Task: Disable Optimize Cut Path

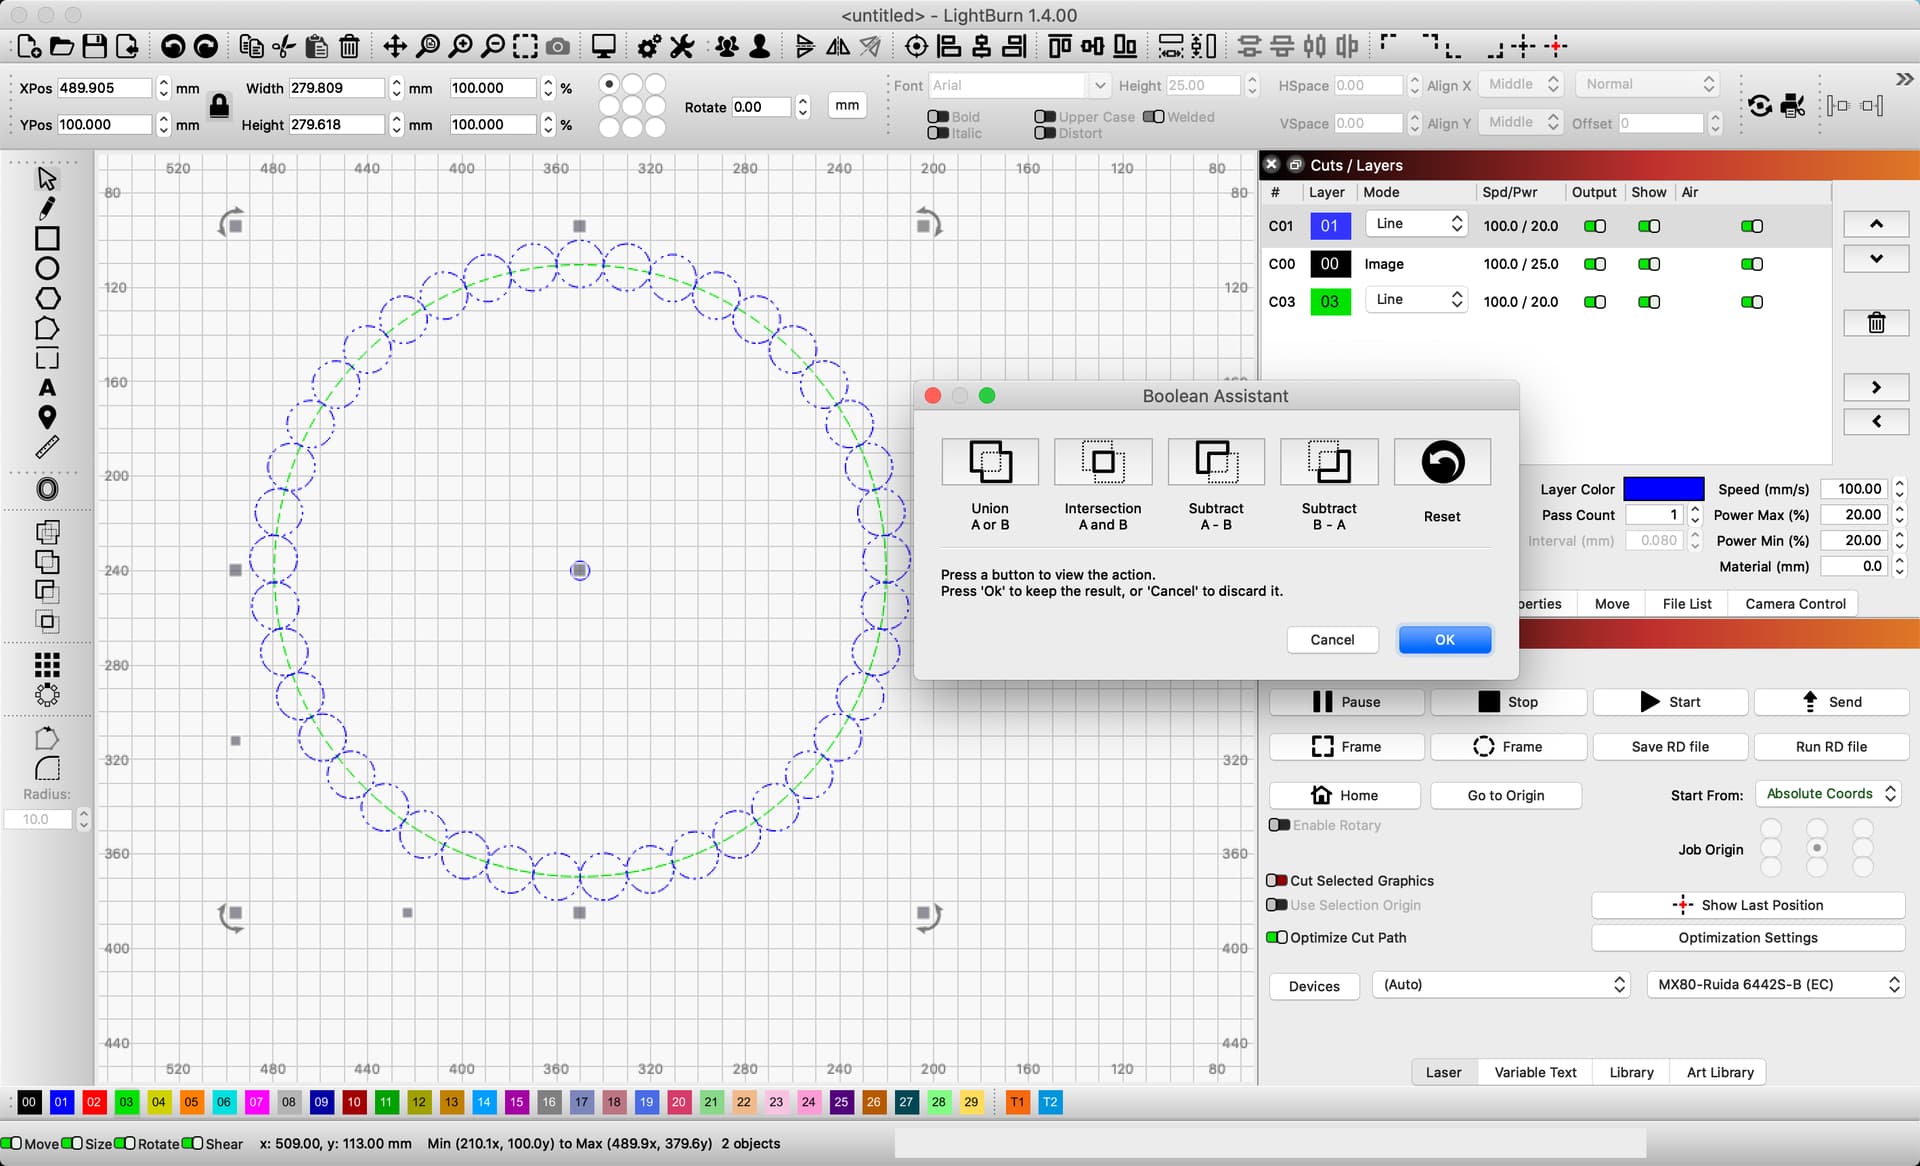Action: point(1277,937)
